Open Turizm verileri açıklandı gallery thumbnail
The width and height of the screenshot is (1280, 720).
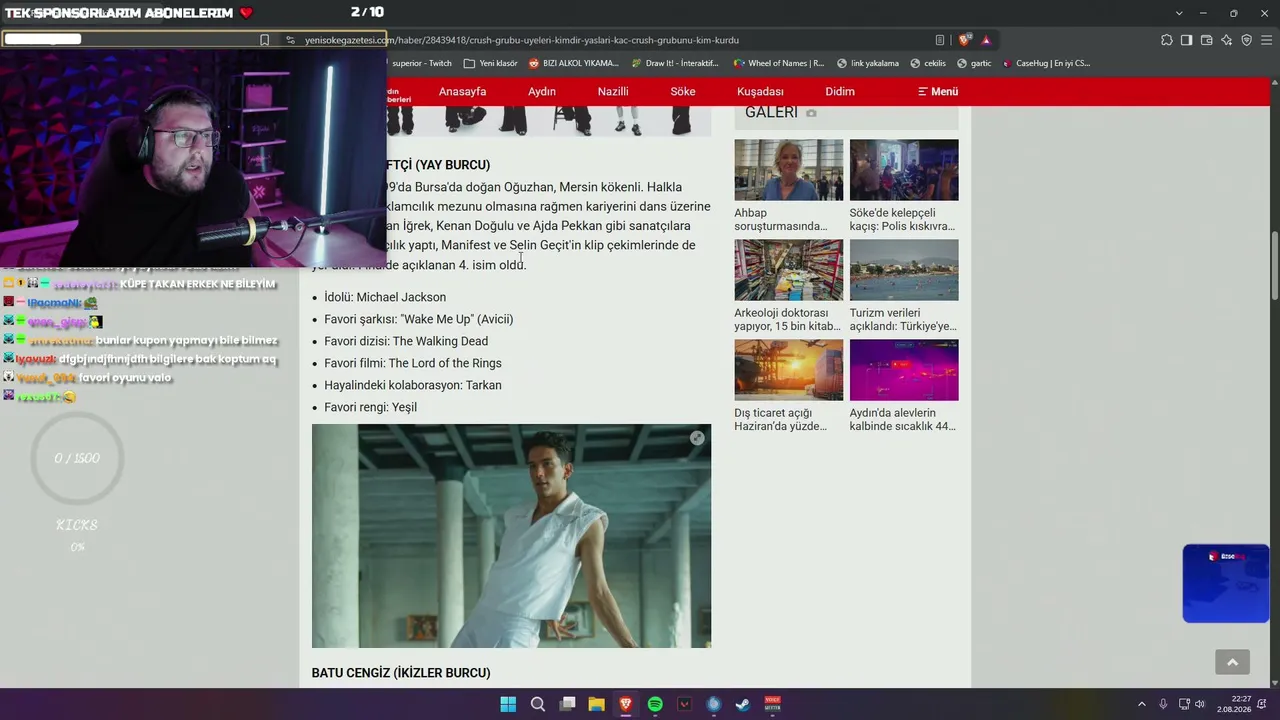[904, 270]
